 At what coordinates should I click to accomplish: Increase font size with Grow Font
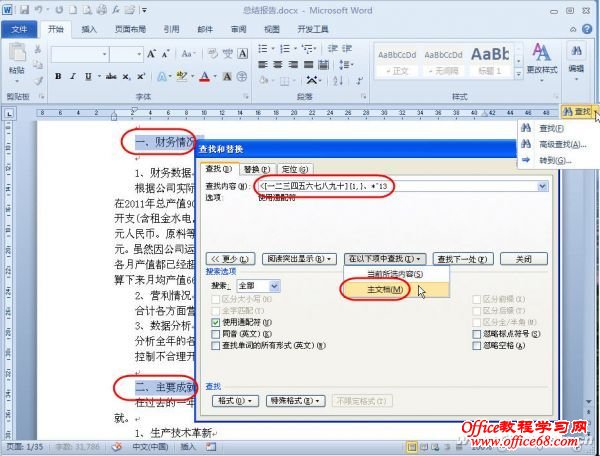click(152, 54)
